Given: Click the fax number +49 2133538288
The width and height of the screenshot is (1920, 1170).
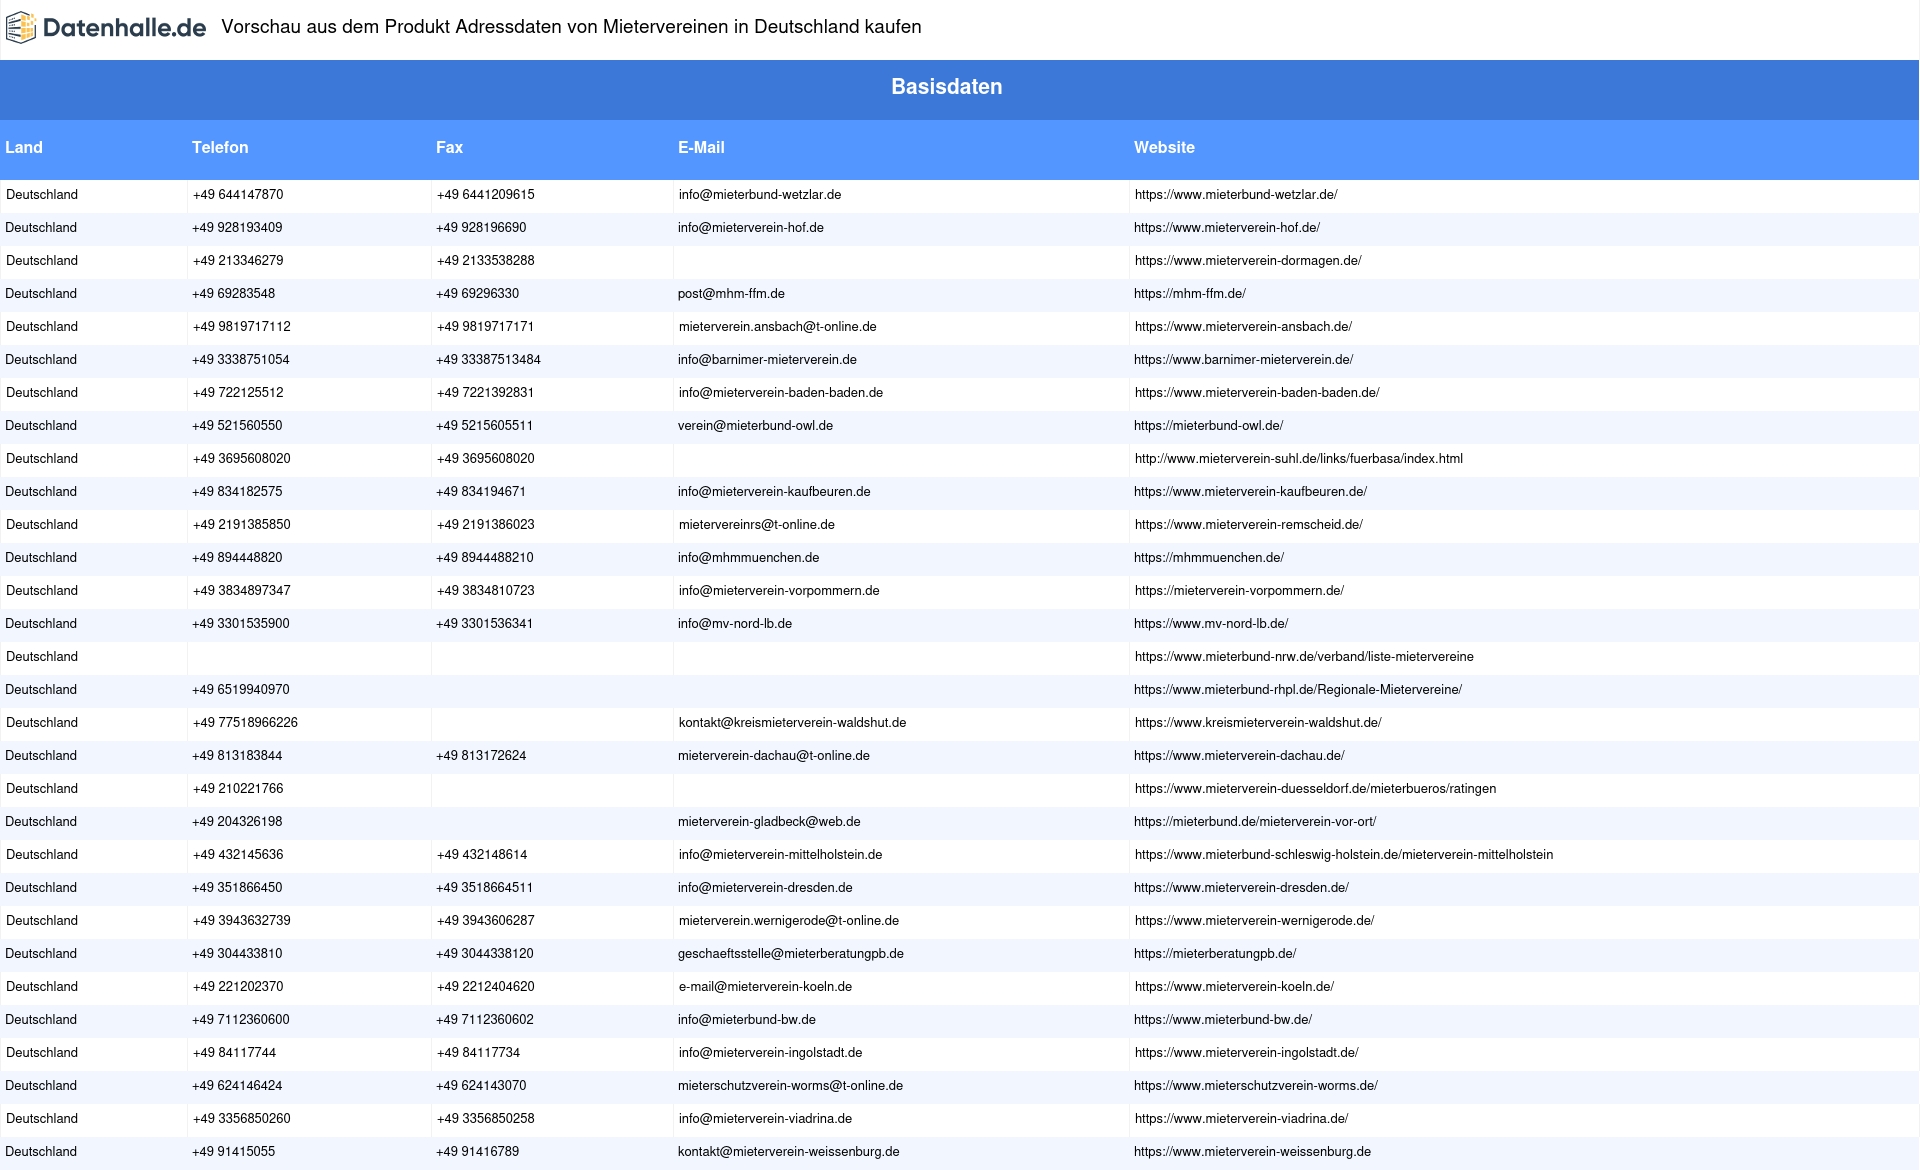Looking at the screenshot, I should [x=486, y=261].
